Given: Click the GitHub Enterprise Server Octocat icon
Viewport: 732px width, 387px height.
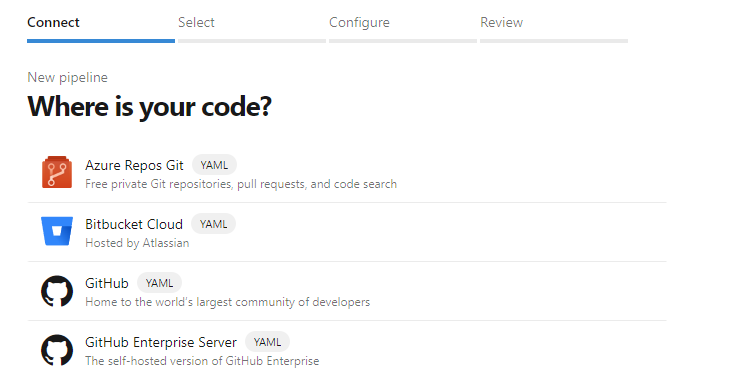Looking at the screenshot, I should [57, 350].
